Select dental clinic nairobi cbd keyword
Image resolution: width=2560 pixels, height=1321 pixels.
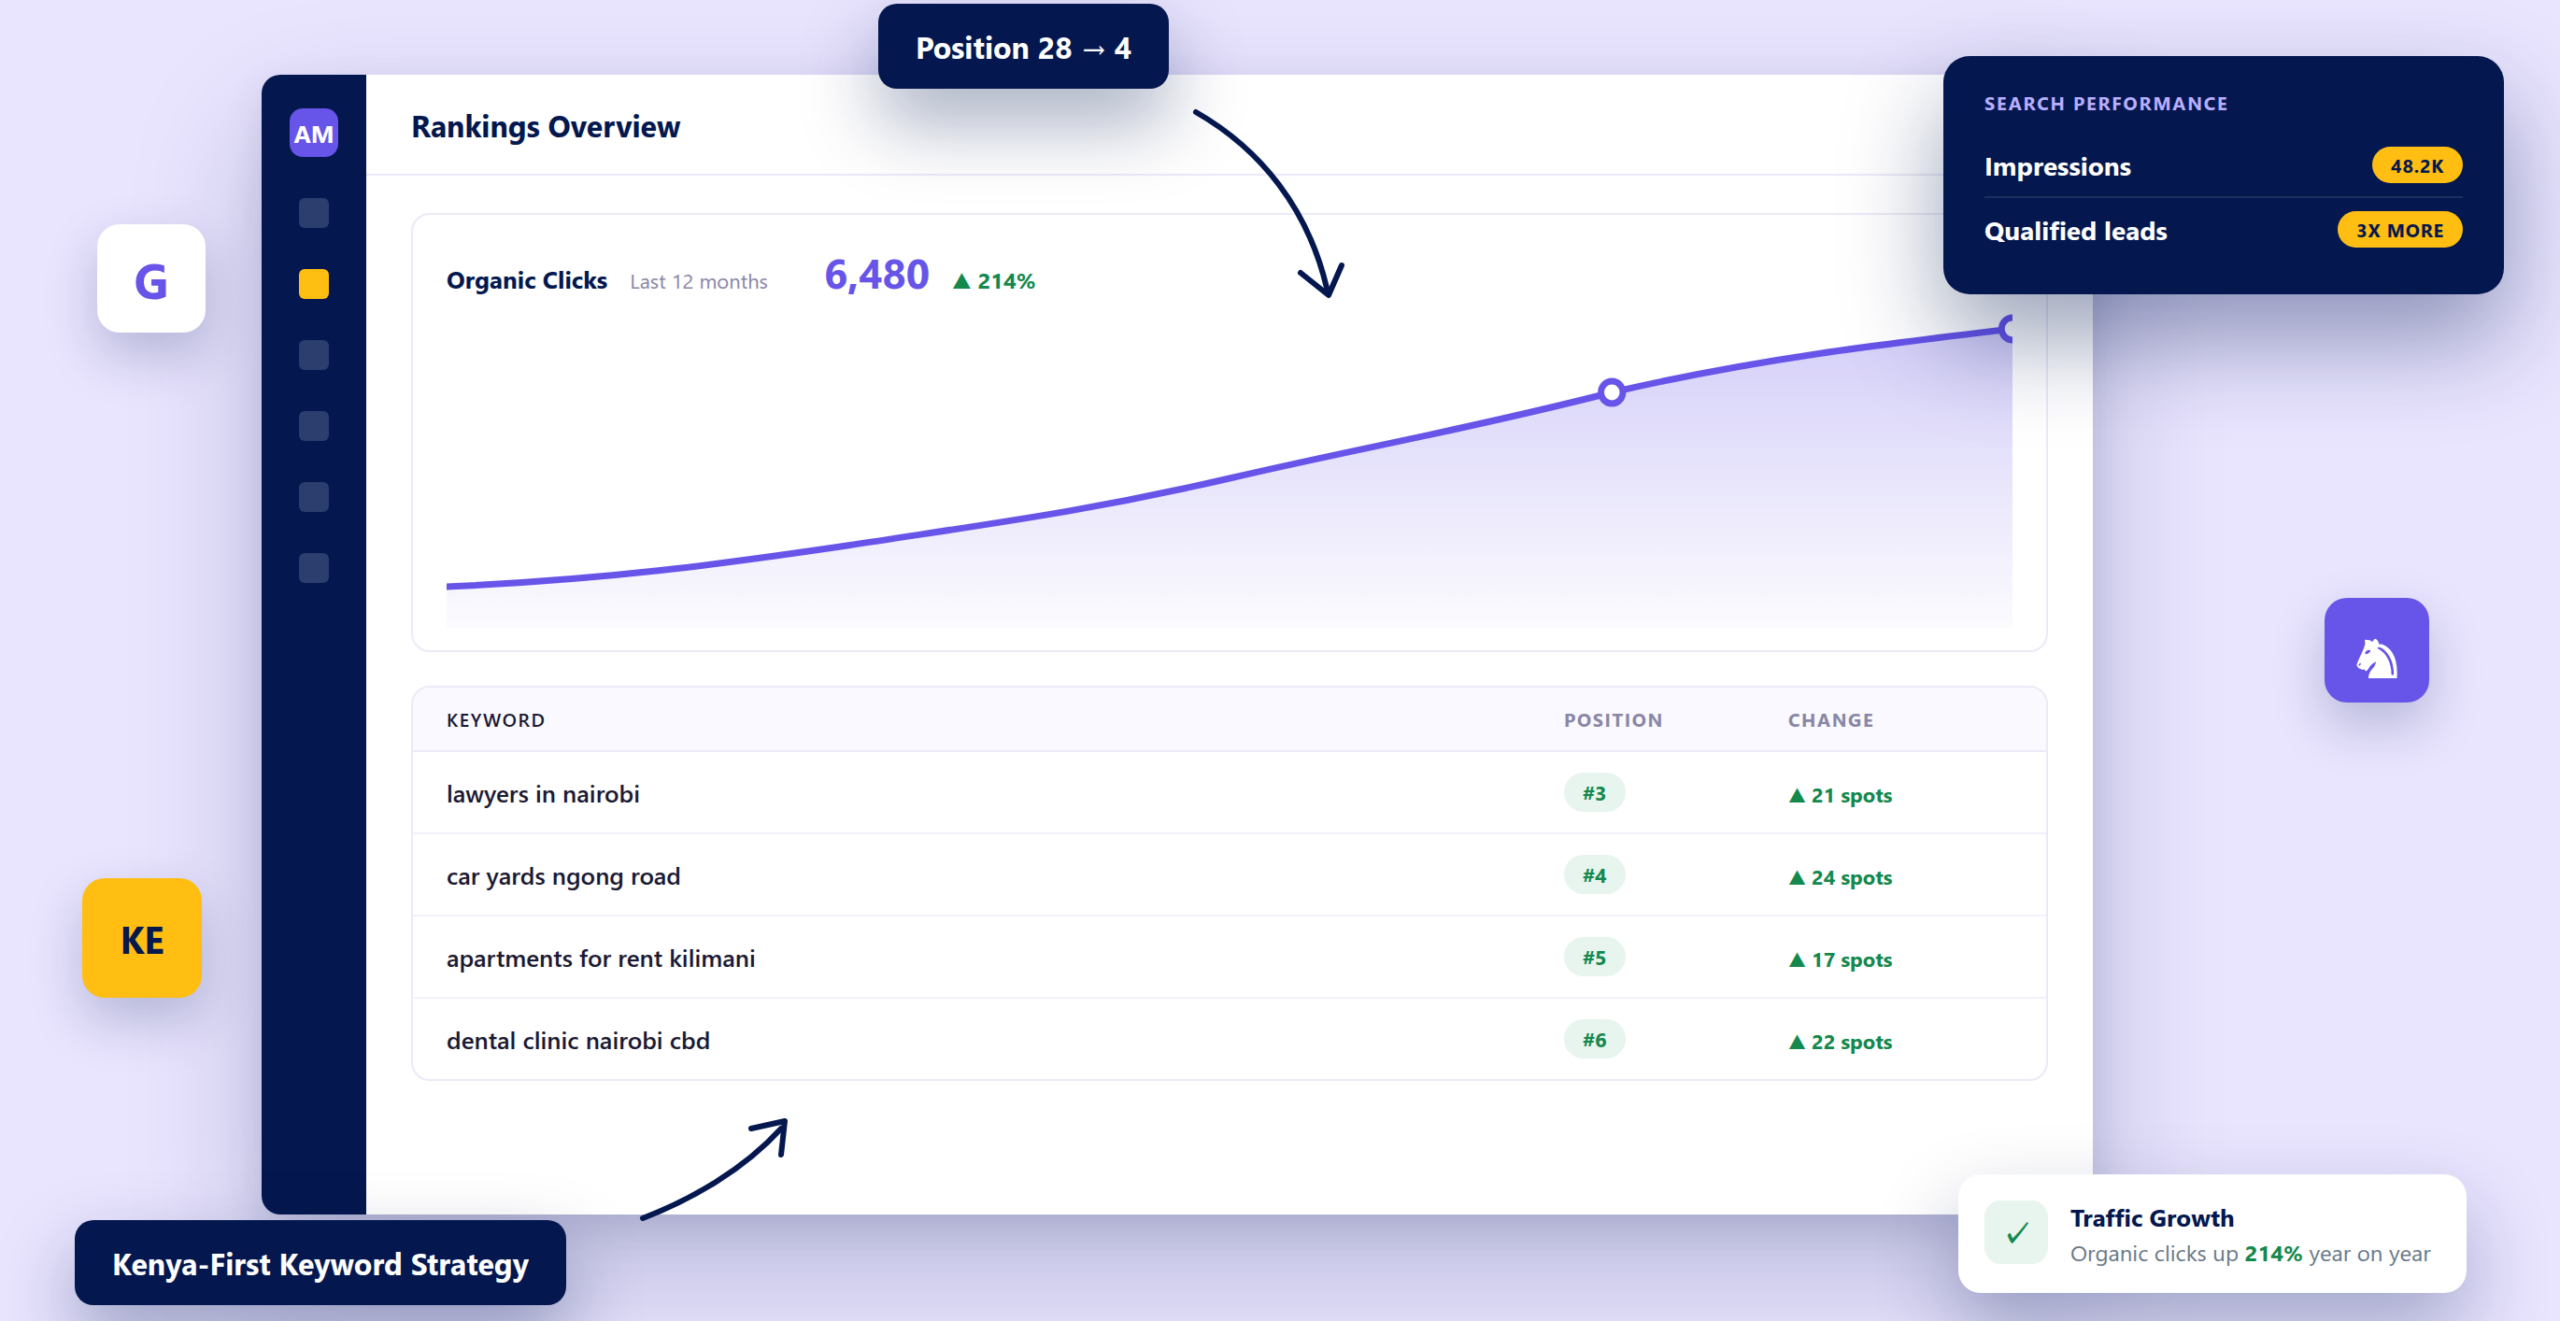pyautogui.click(x=578, y=1040)
